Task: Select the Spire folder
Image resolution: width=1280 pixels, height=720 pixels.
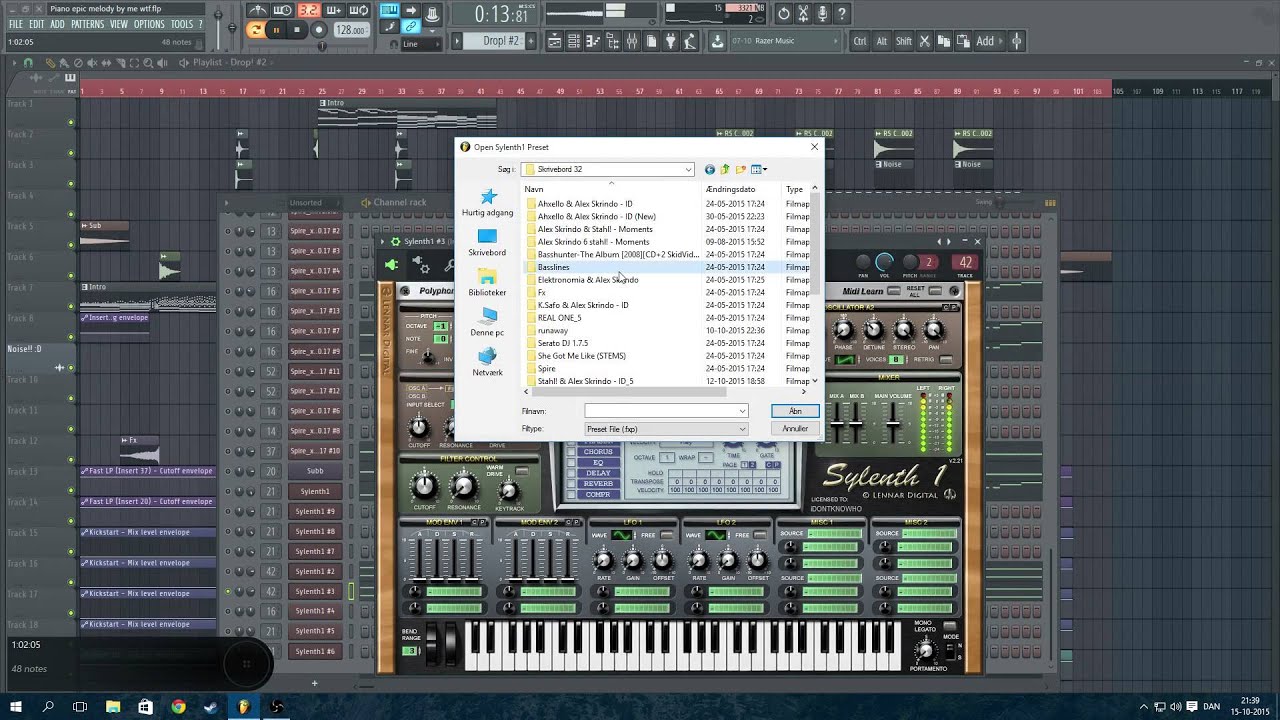Action: 546,369
